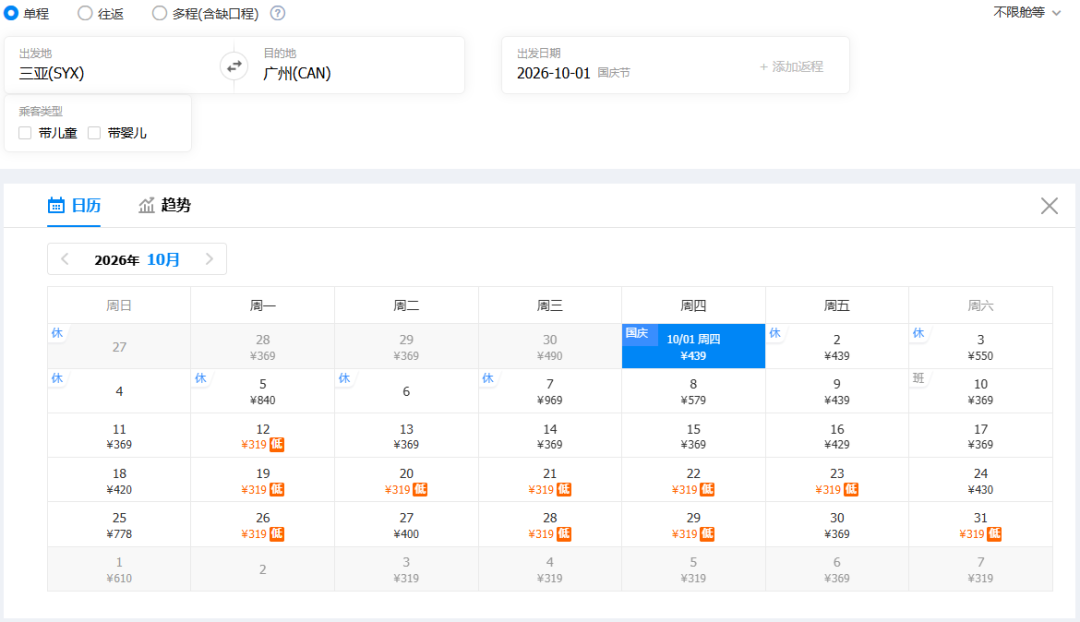Select October 27 priced ¥400
This screenshot has width=1080, height=622.
click(406, 524)
